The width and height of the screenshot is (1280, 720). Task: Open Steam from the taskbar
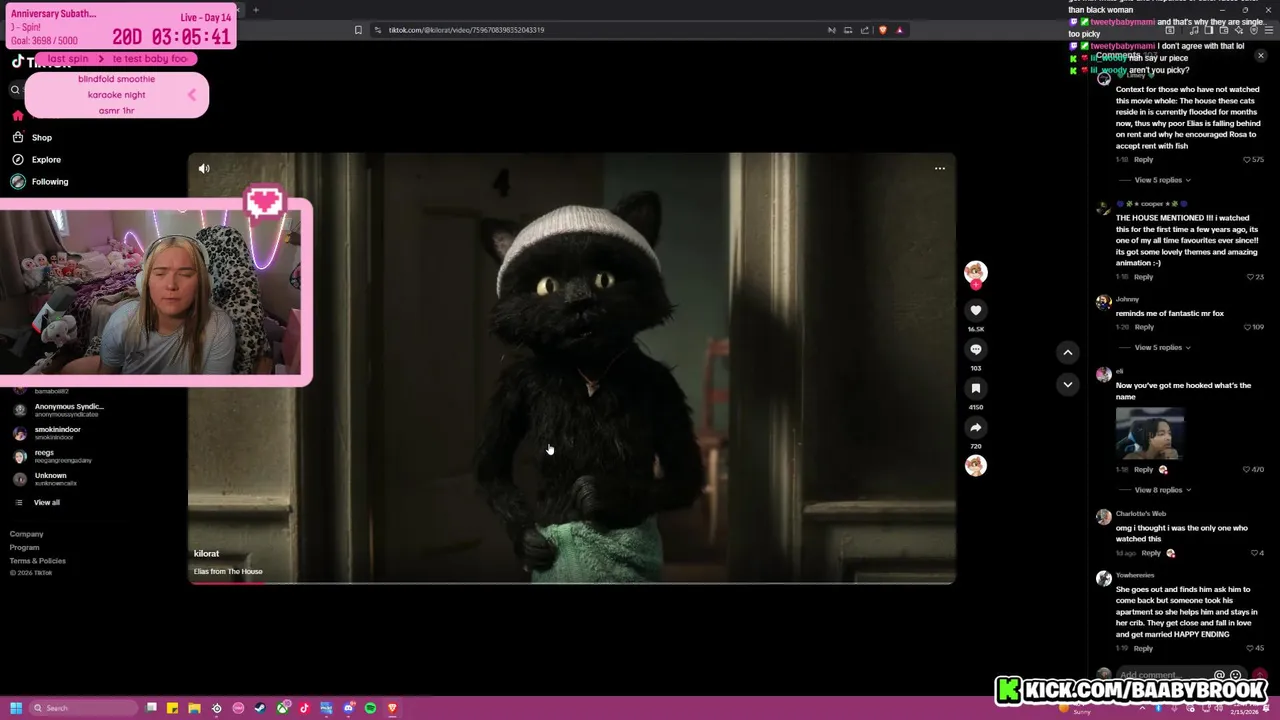click(260, 708)
